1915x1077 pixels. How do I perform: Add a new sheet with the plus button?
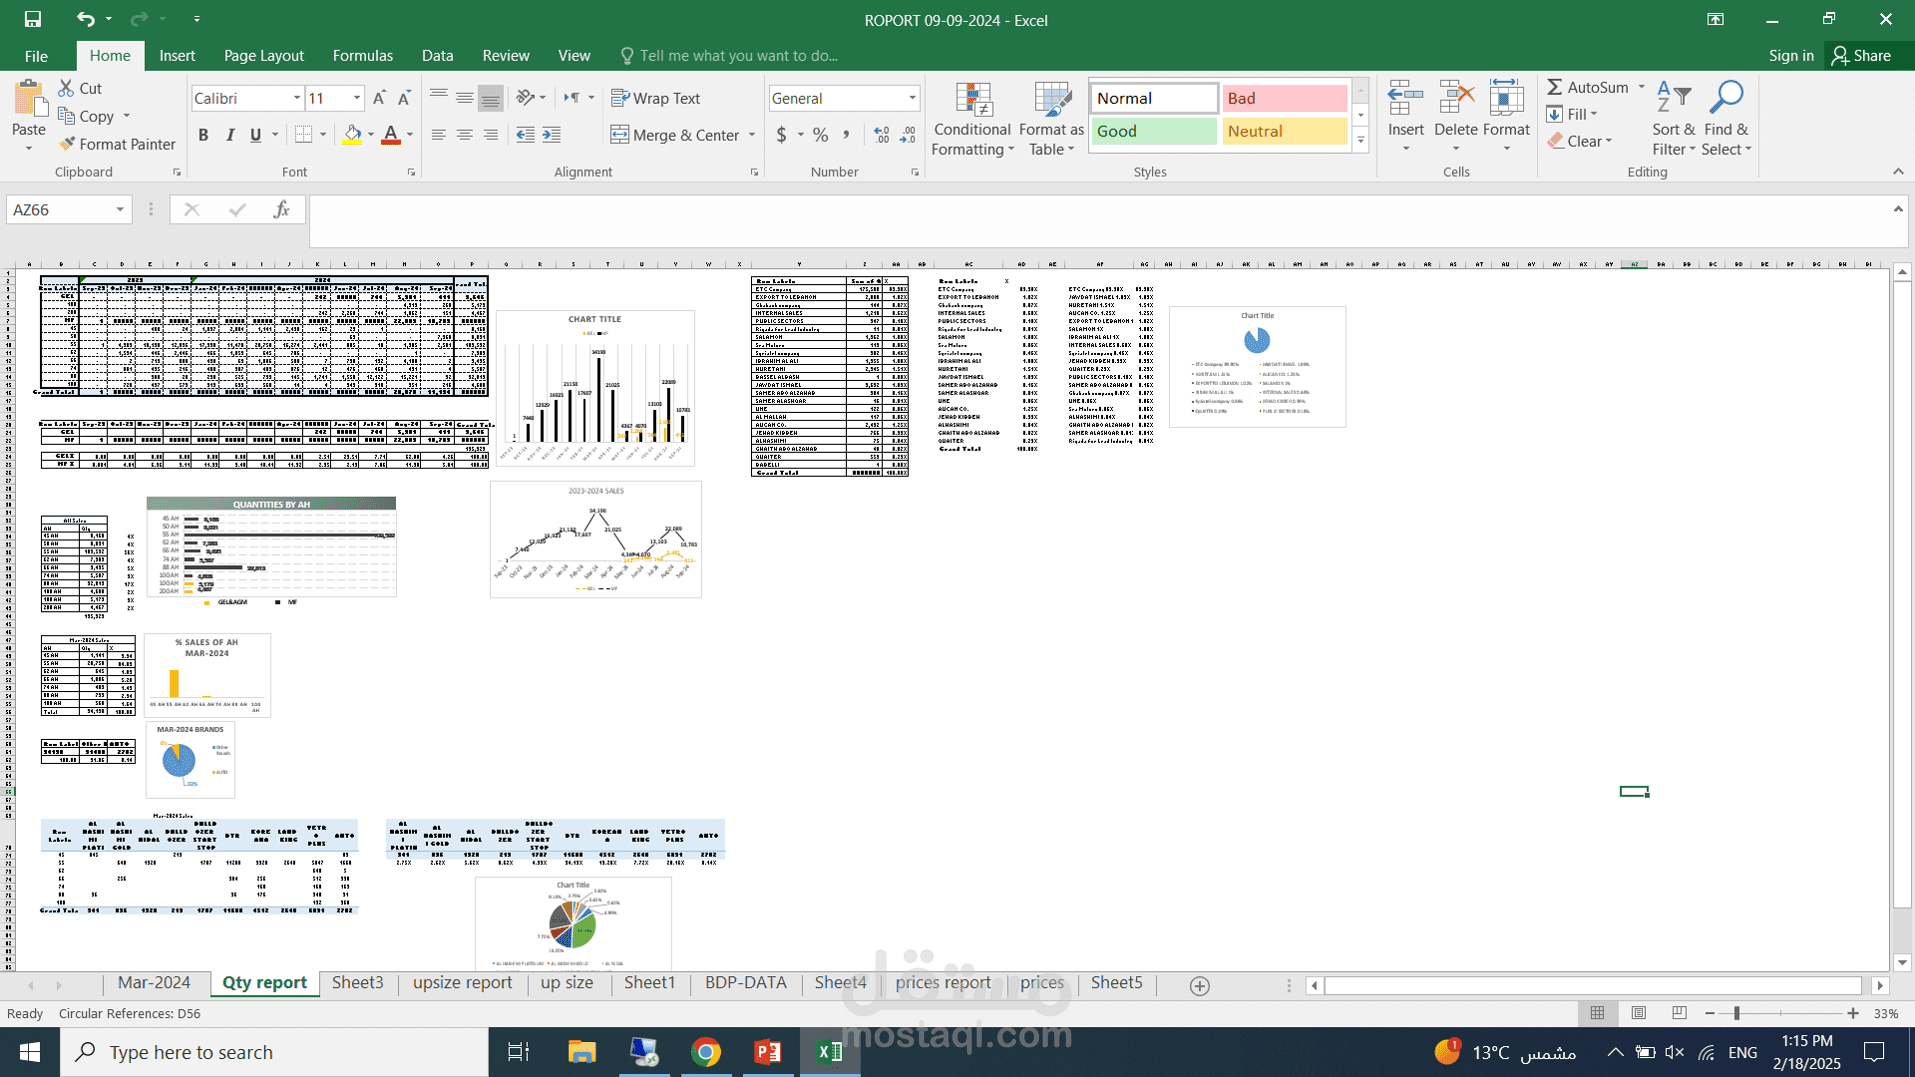tap(1200, 986)
